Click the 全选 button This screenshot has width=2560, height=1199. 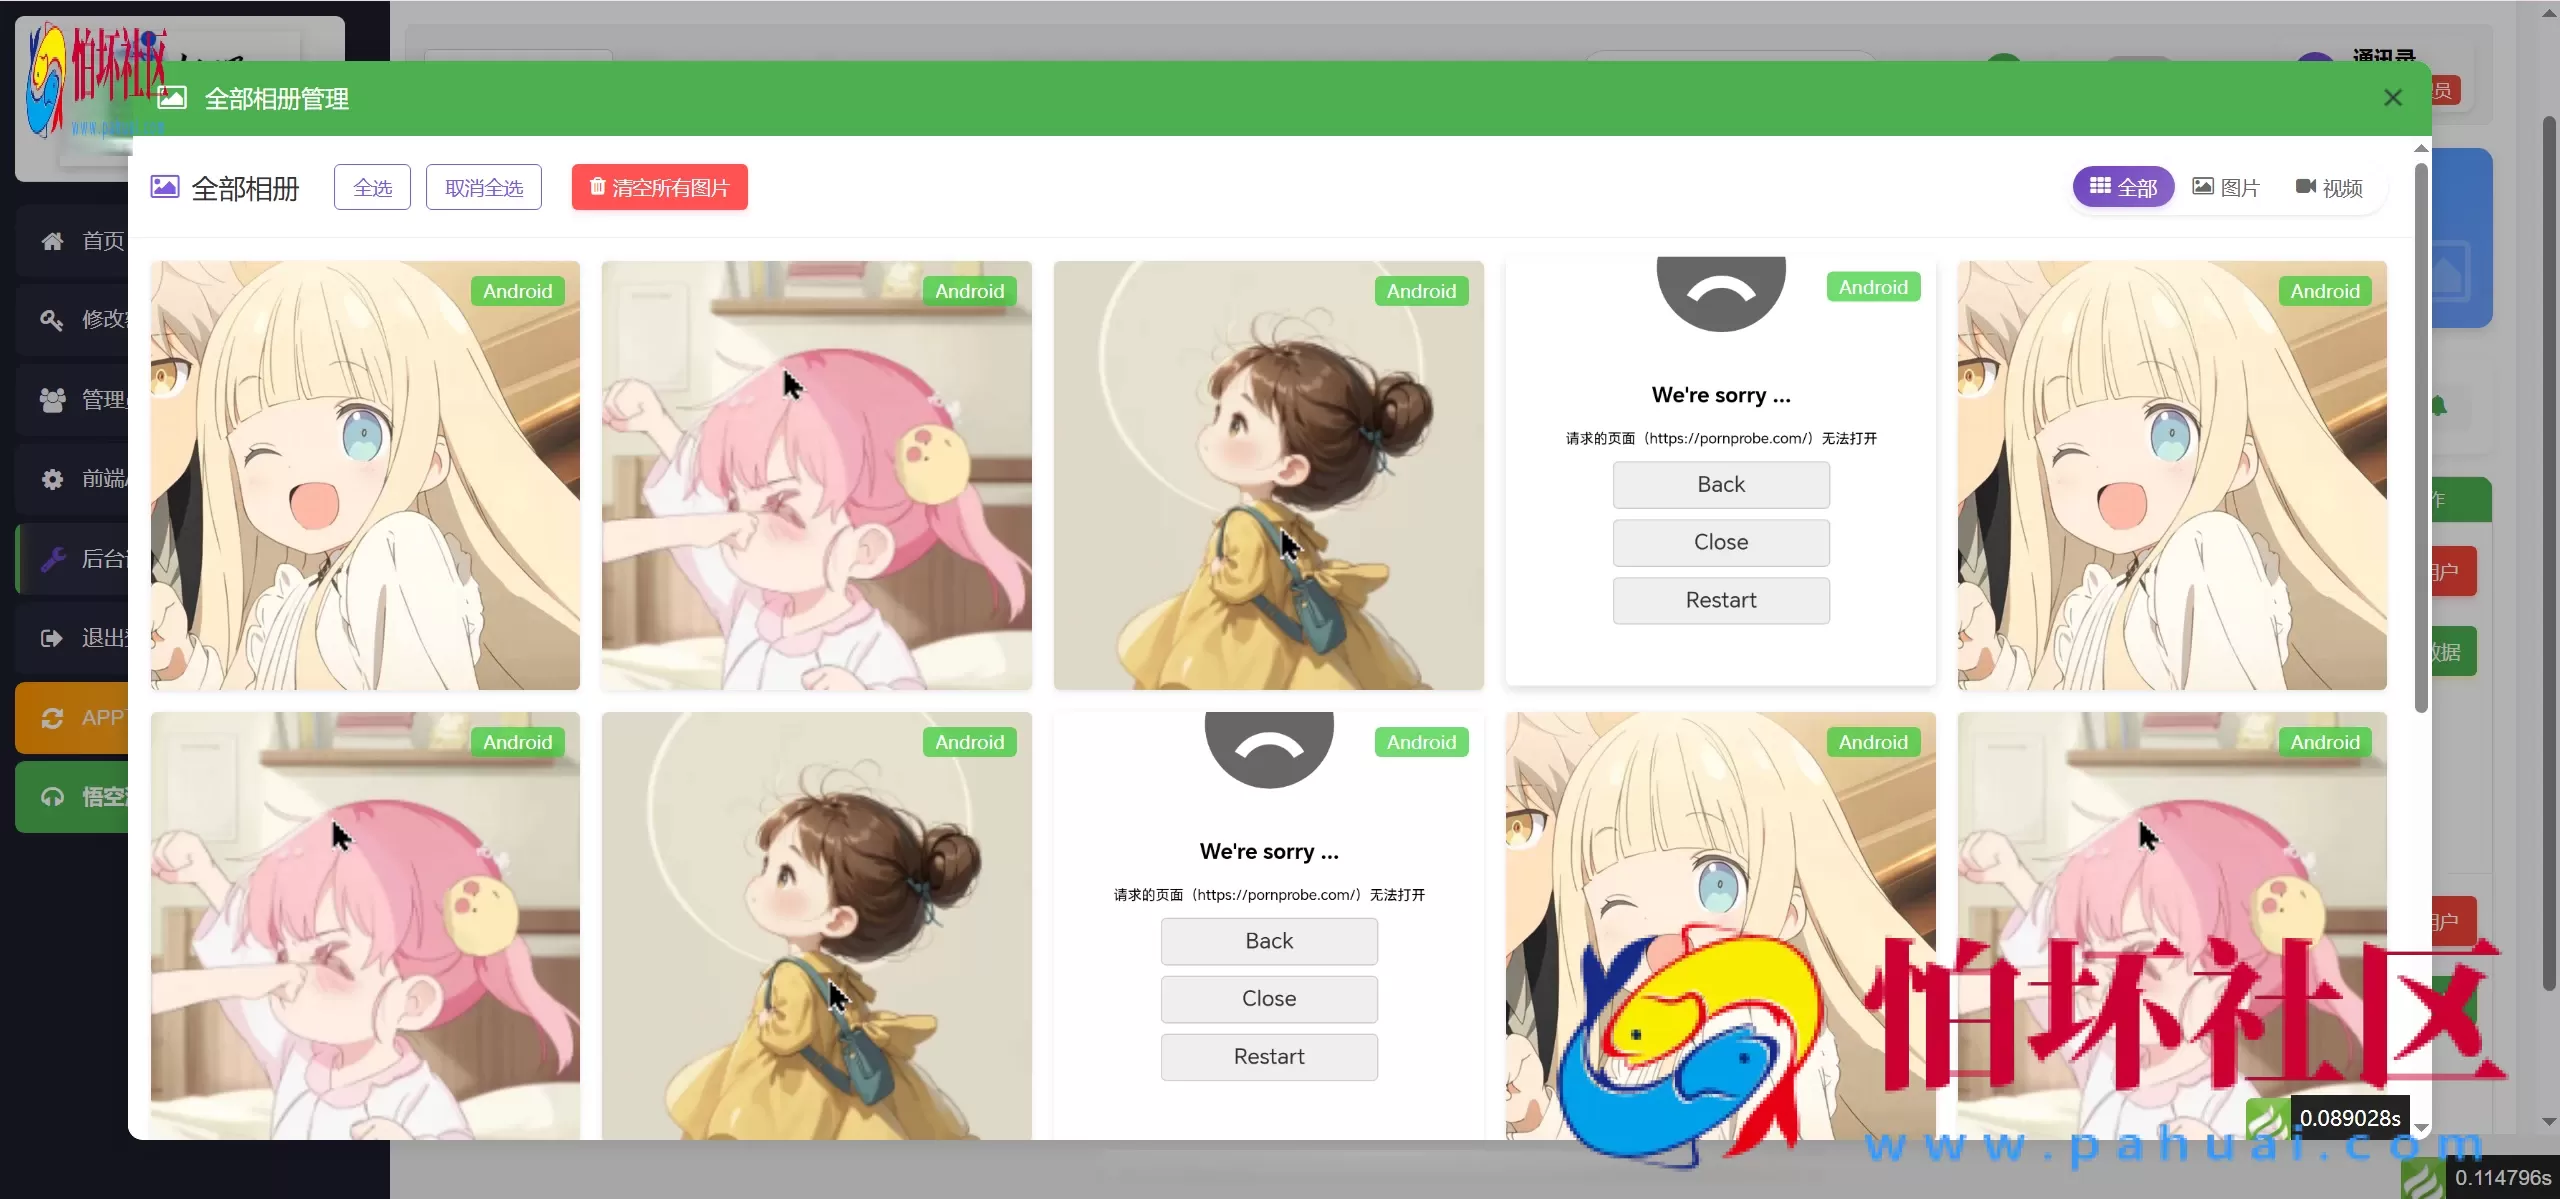coord(372,187)
